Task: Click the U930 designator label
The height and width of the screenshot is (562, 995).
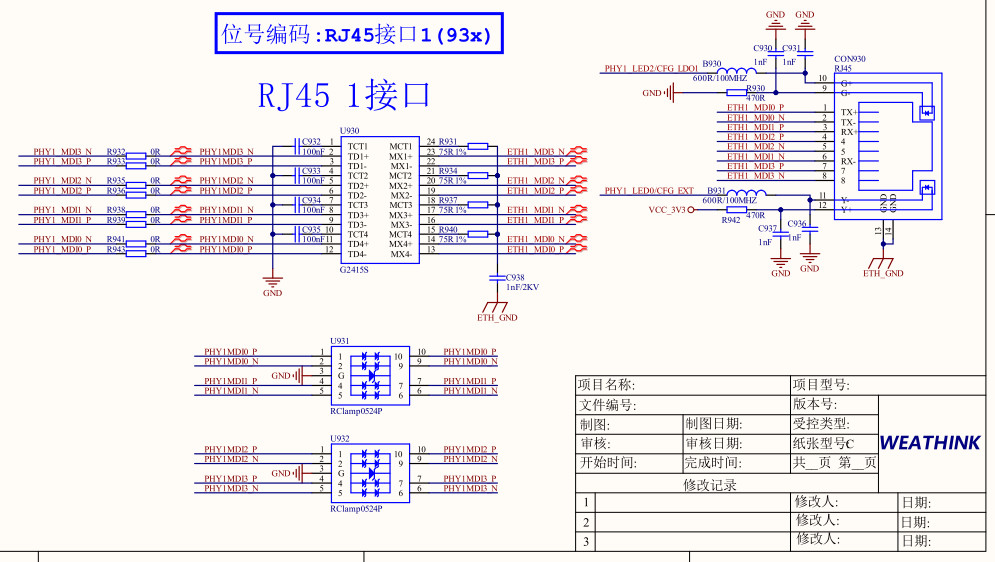Action: click(x=350, y=131)
